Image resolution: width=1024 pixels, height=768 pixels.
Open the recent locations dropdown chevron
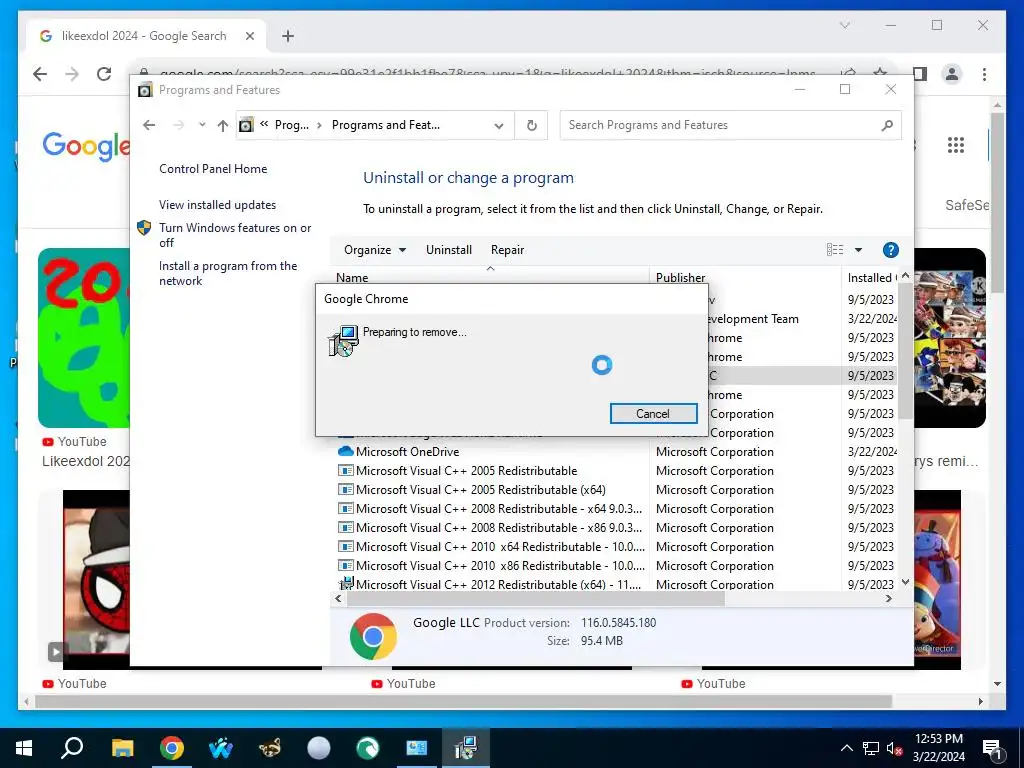202,125
